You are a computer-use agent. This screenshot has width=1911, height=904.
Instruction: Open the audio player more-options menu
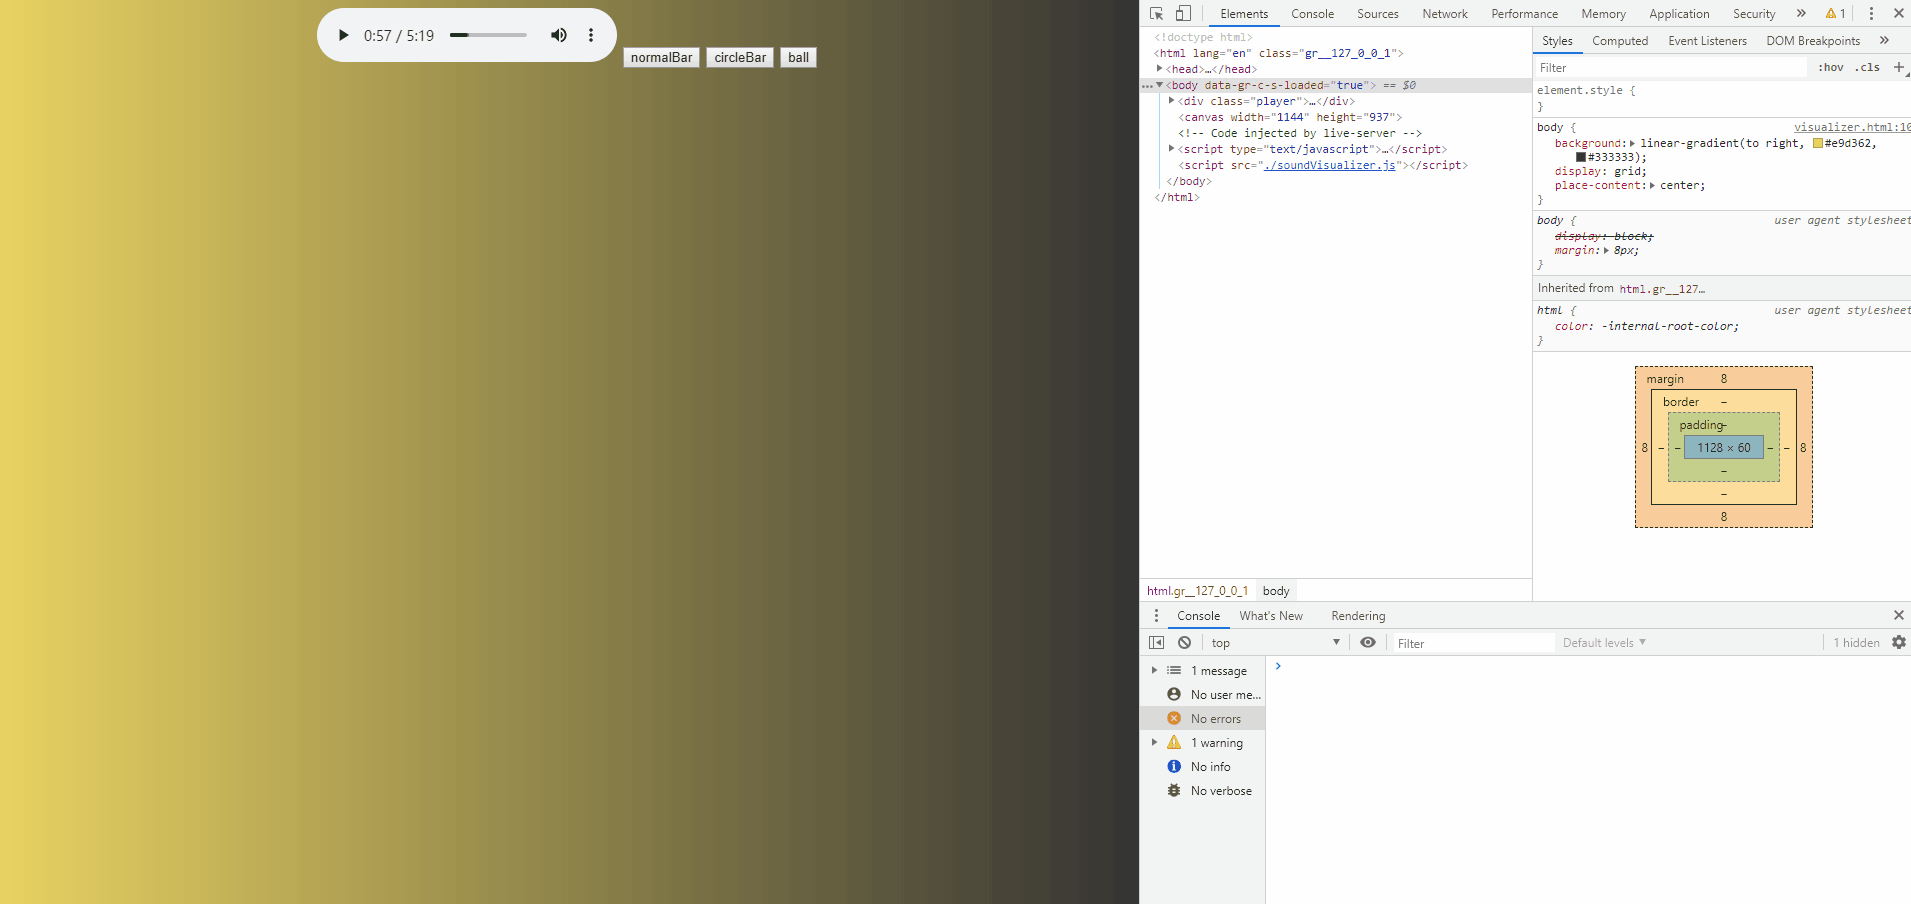point(591,36)
